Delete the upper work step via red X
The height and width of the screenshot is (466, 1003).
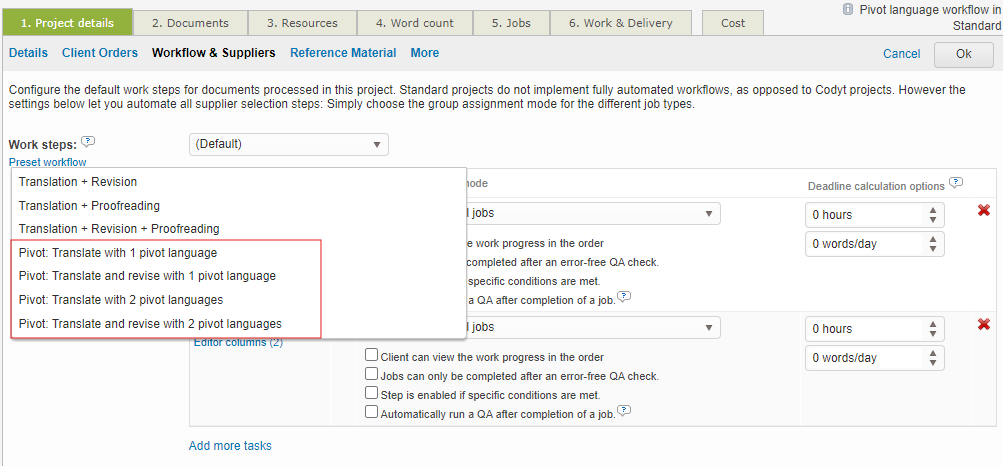coord(983,211)
